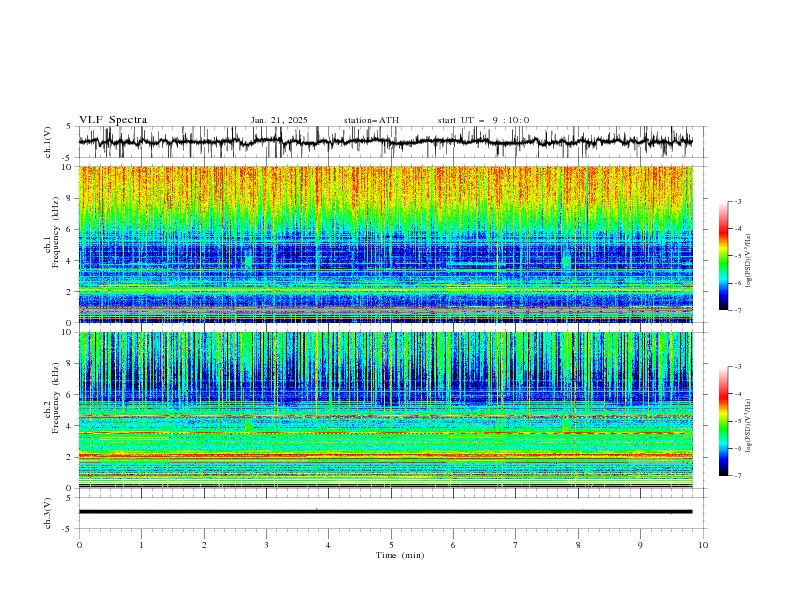Click the ch.3 flat voltage trace
This screenshot has height=612, width=792.
[386, 512]
